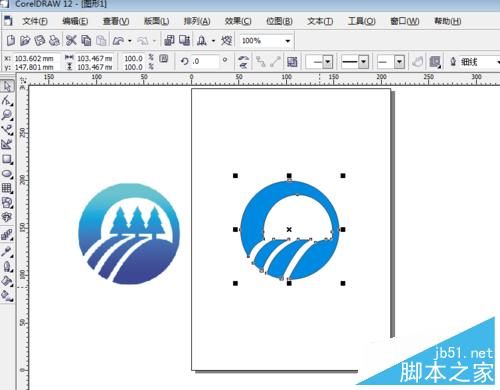
Task: Click the Paste toolbar icon
Action: pyautogui.click(x=101, y=41)
